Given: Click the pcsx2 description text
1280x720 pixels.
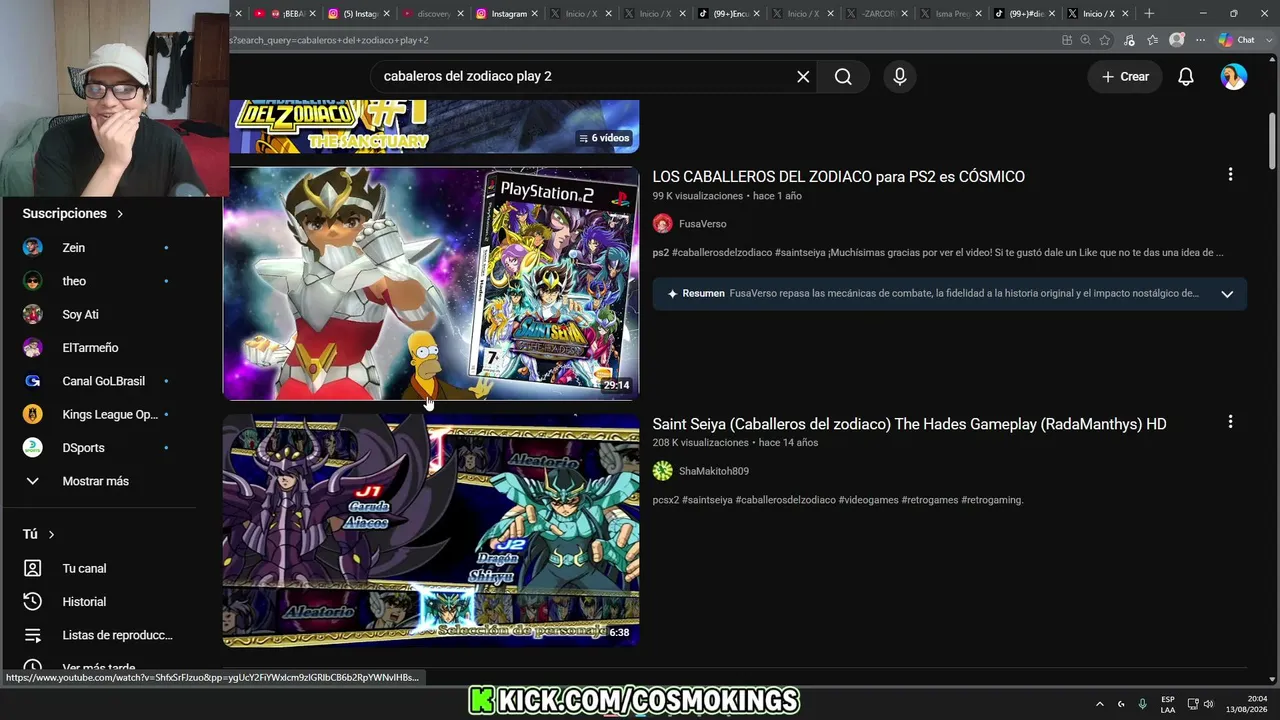Looking at the screenshot, I should [665, 500].
